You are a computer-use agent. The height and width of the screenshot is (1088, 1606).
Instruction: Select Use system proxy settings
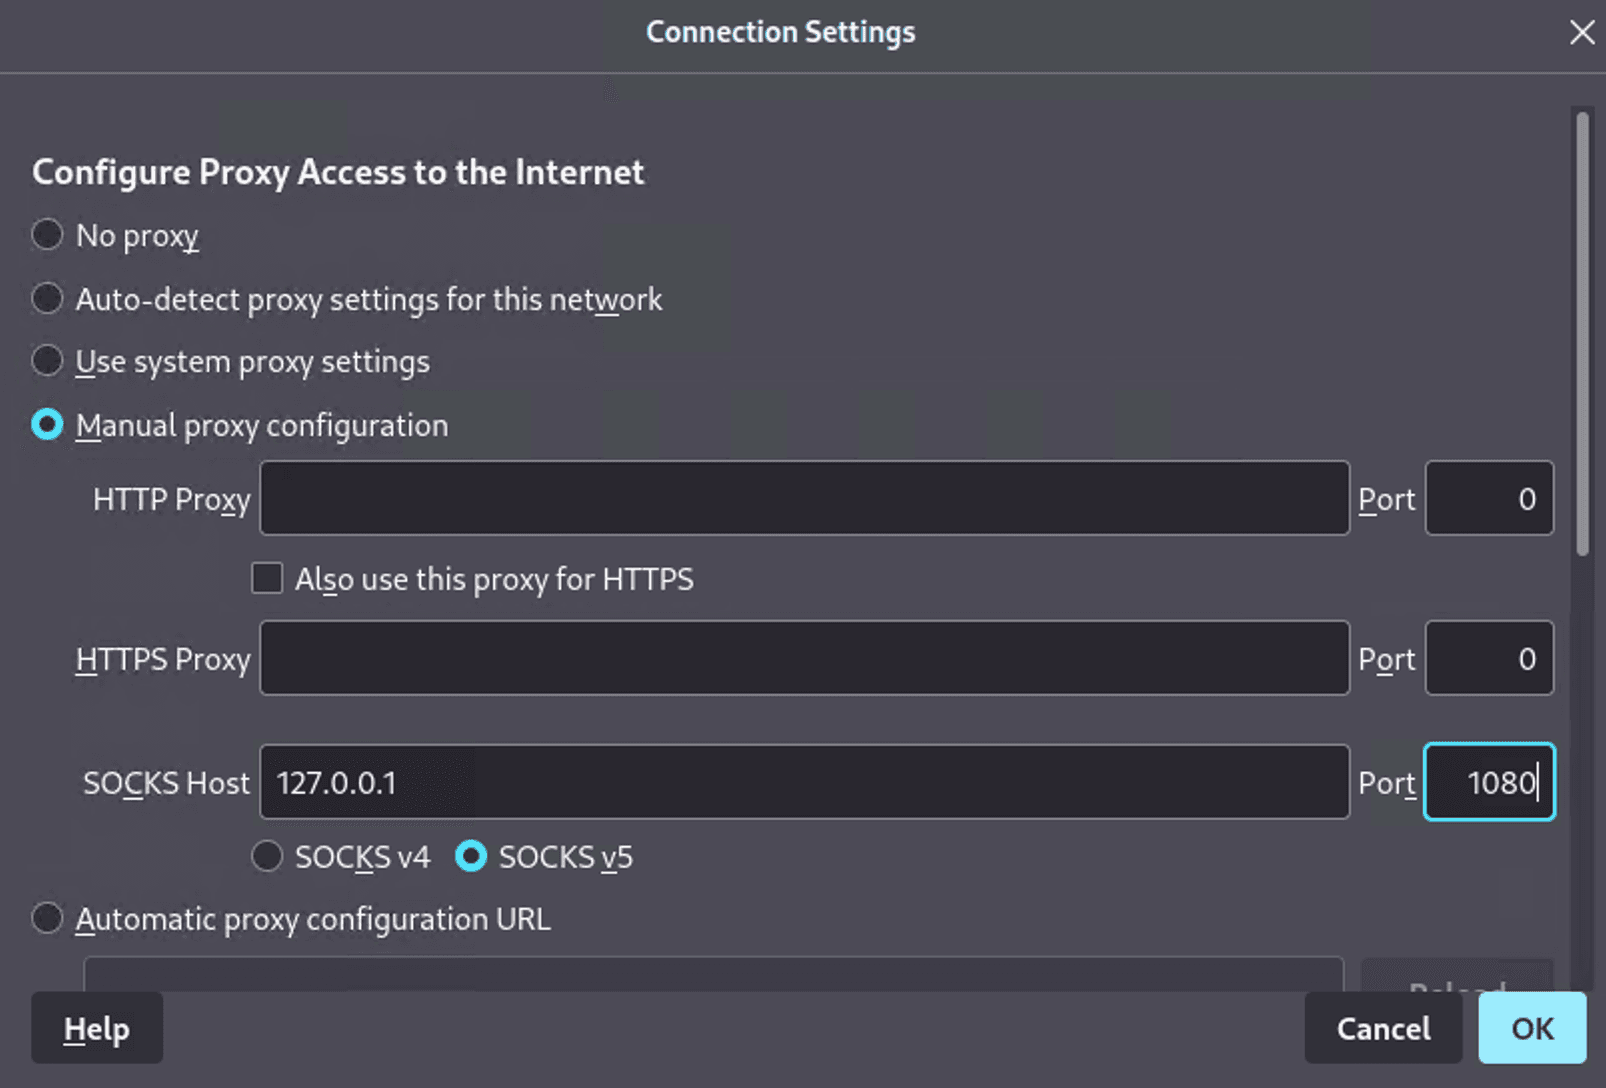pyautogui.click(x=47, y=361)
